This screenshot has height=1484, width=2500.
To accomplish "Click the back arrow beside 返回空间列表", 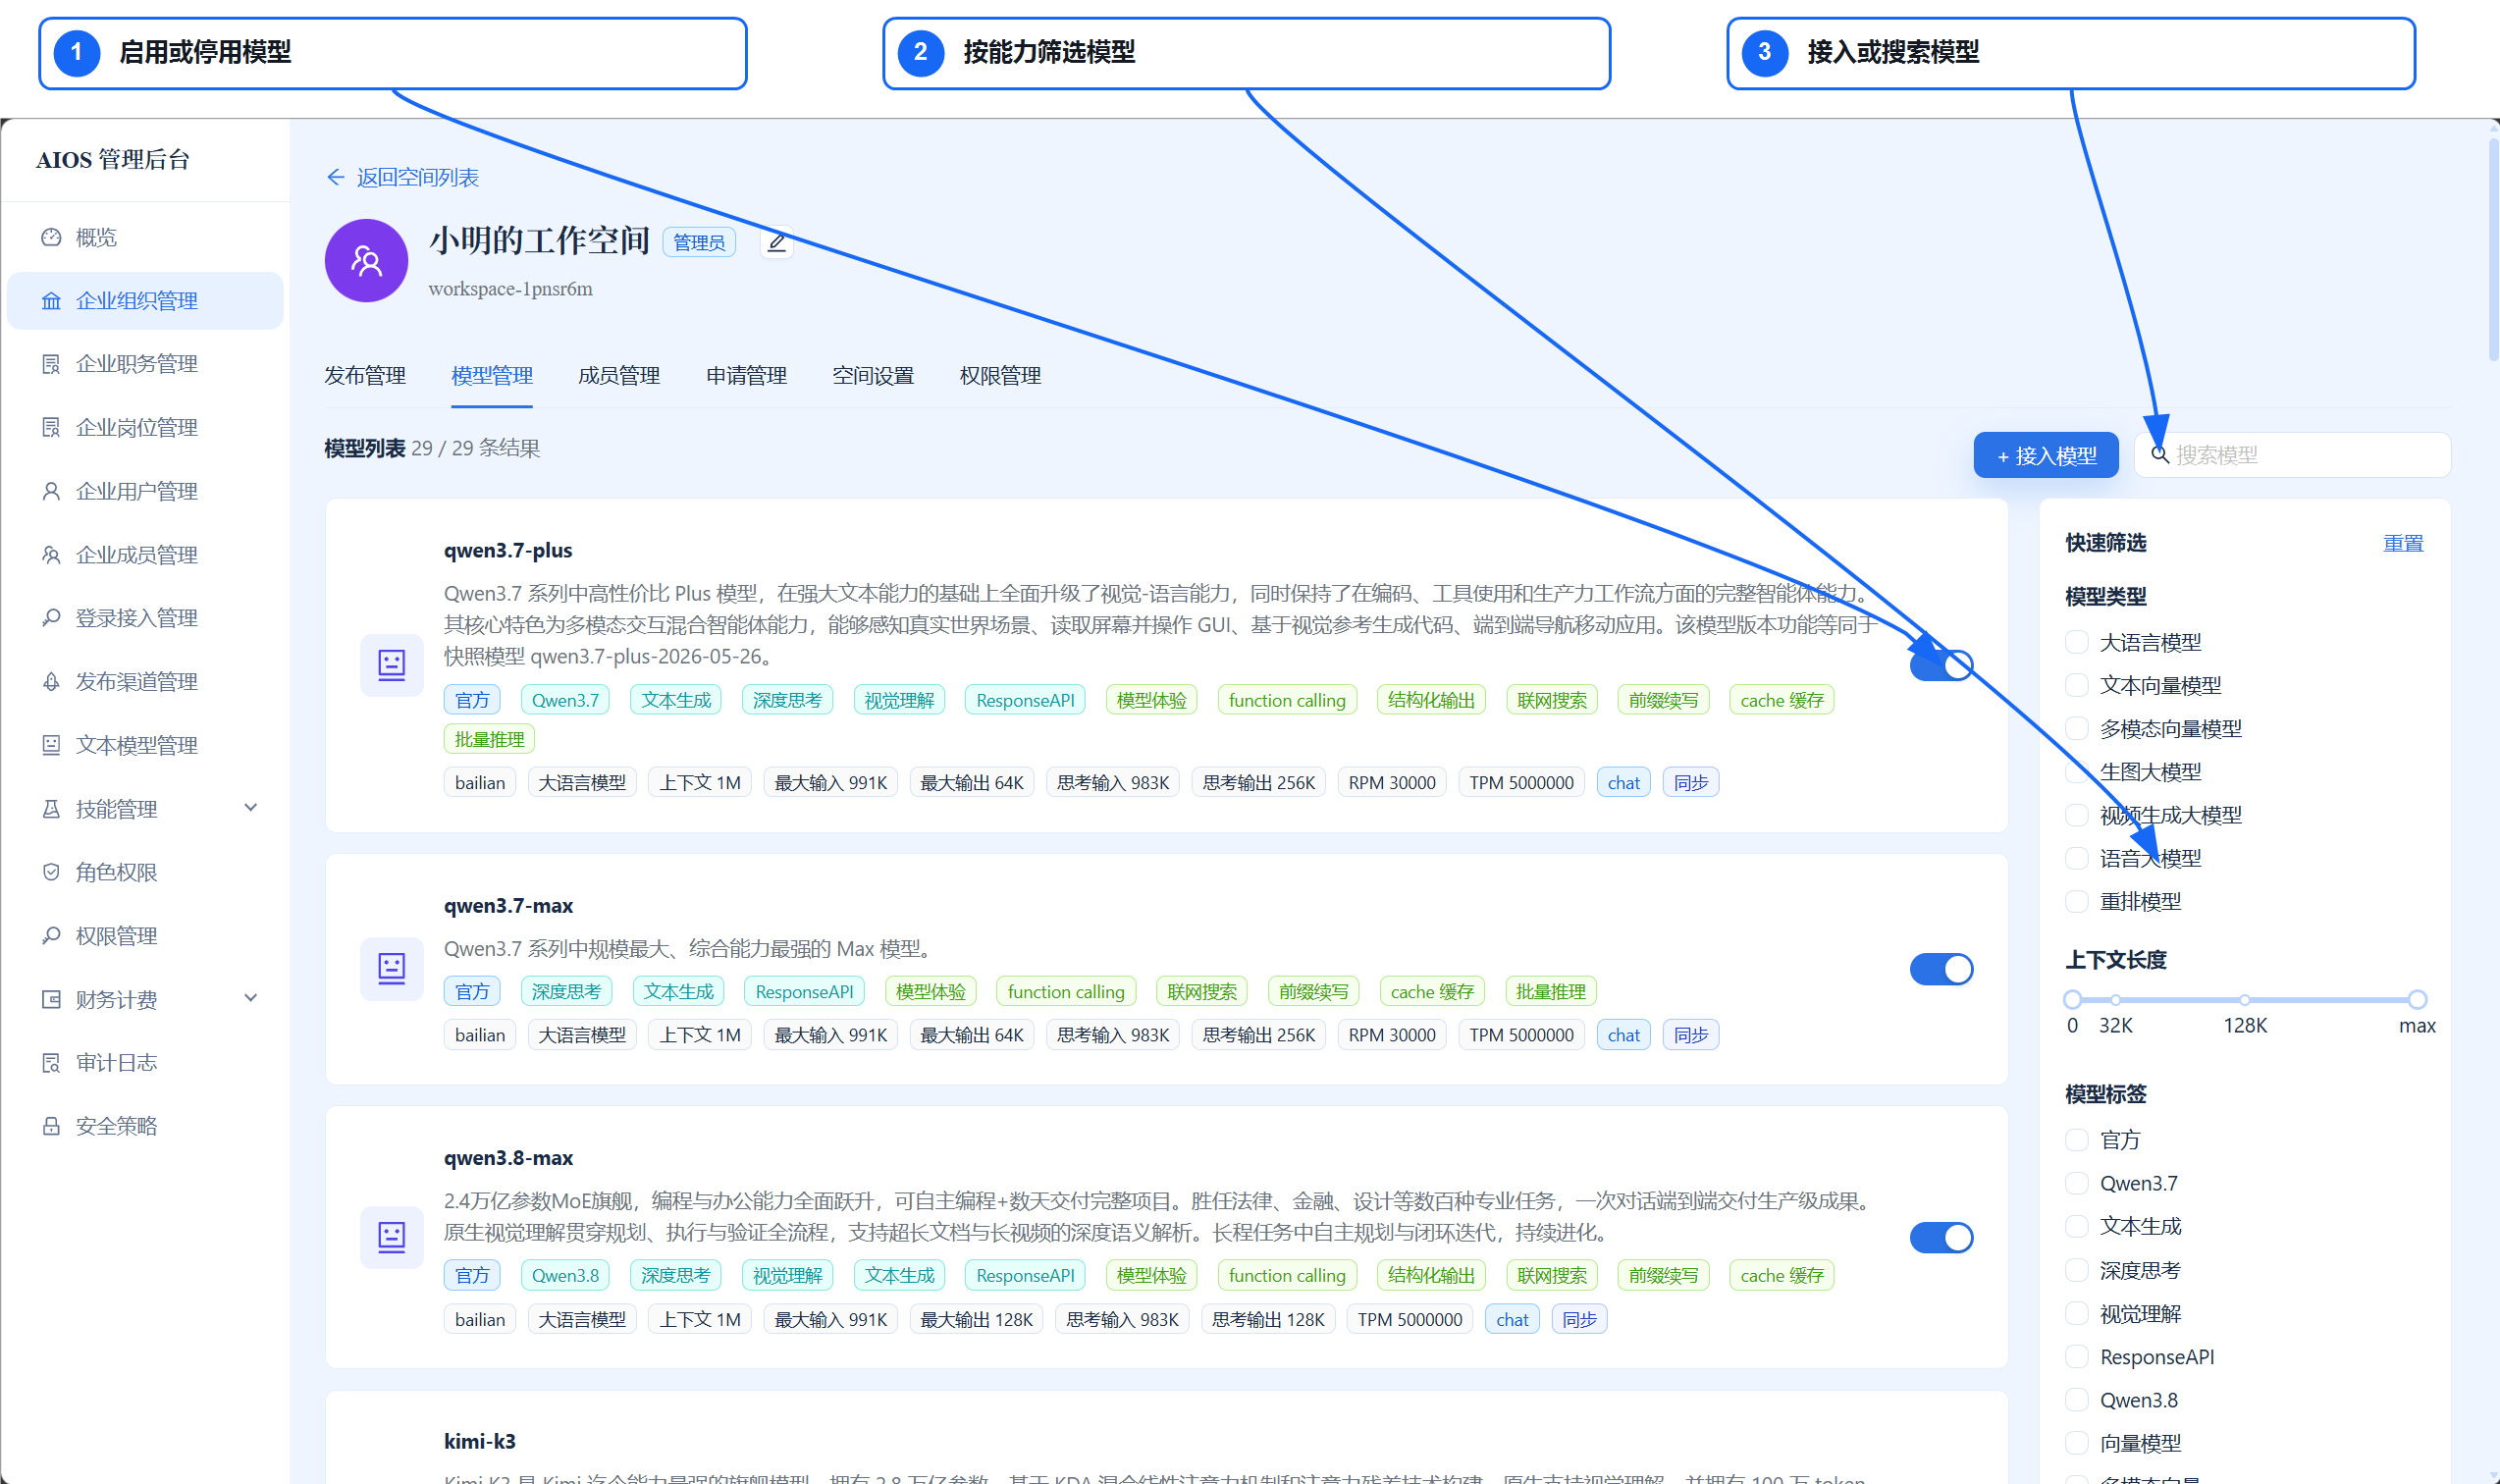I will pos(336,177).
